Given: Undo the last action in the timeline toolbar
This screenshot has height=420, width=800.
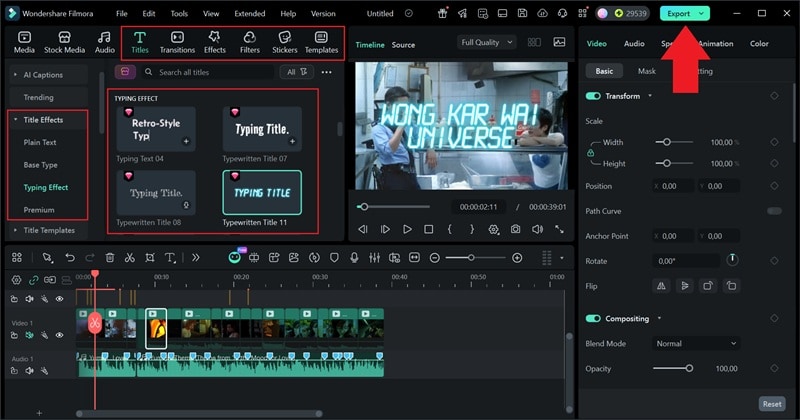Looking at the screenshot, I should [70, 258].
